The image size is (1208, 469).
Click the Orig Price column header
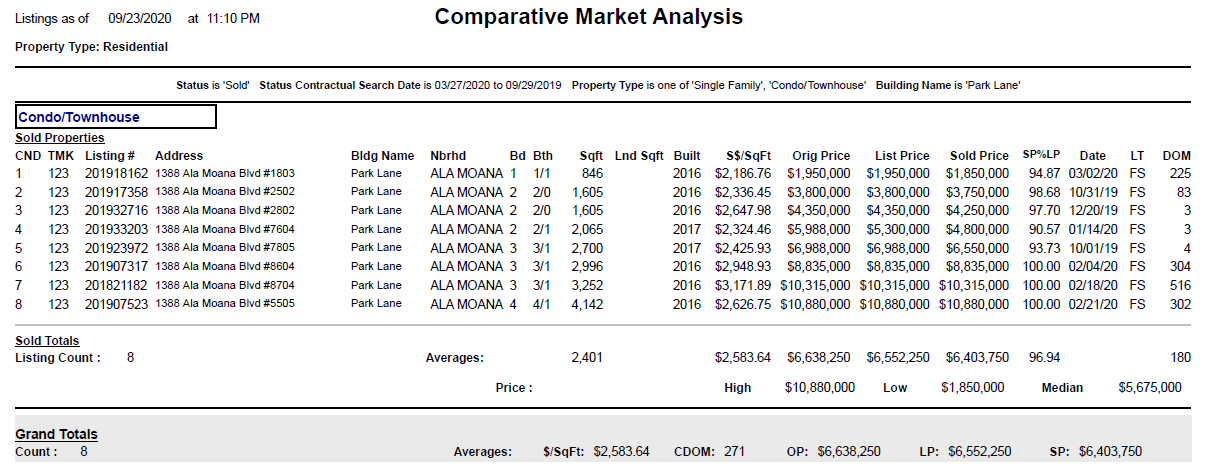821,156
